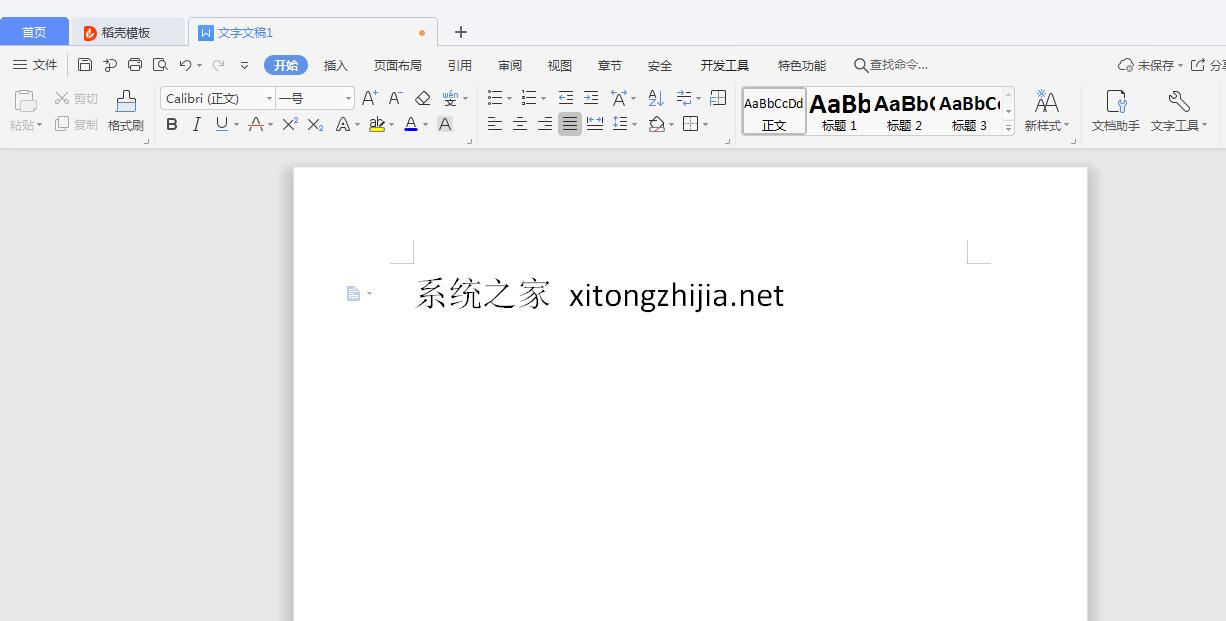
Task: Open 文档助手 on the right
Action: pyautogui.click(x=1114, y=108)
